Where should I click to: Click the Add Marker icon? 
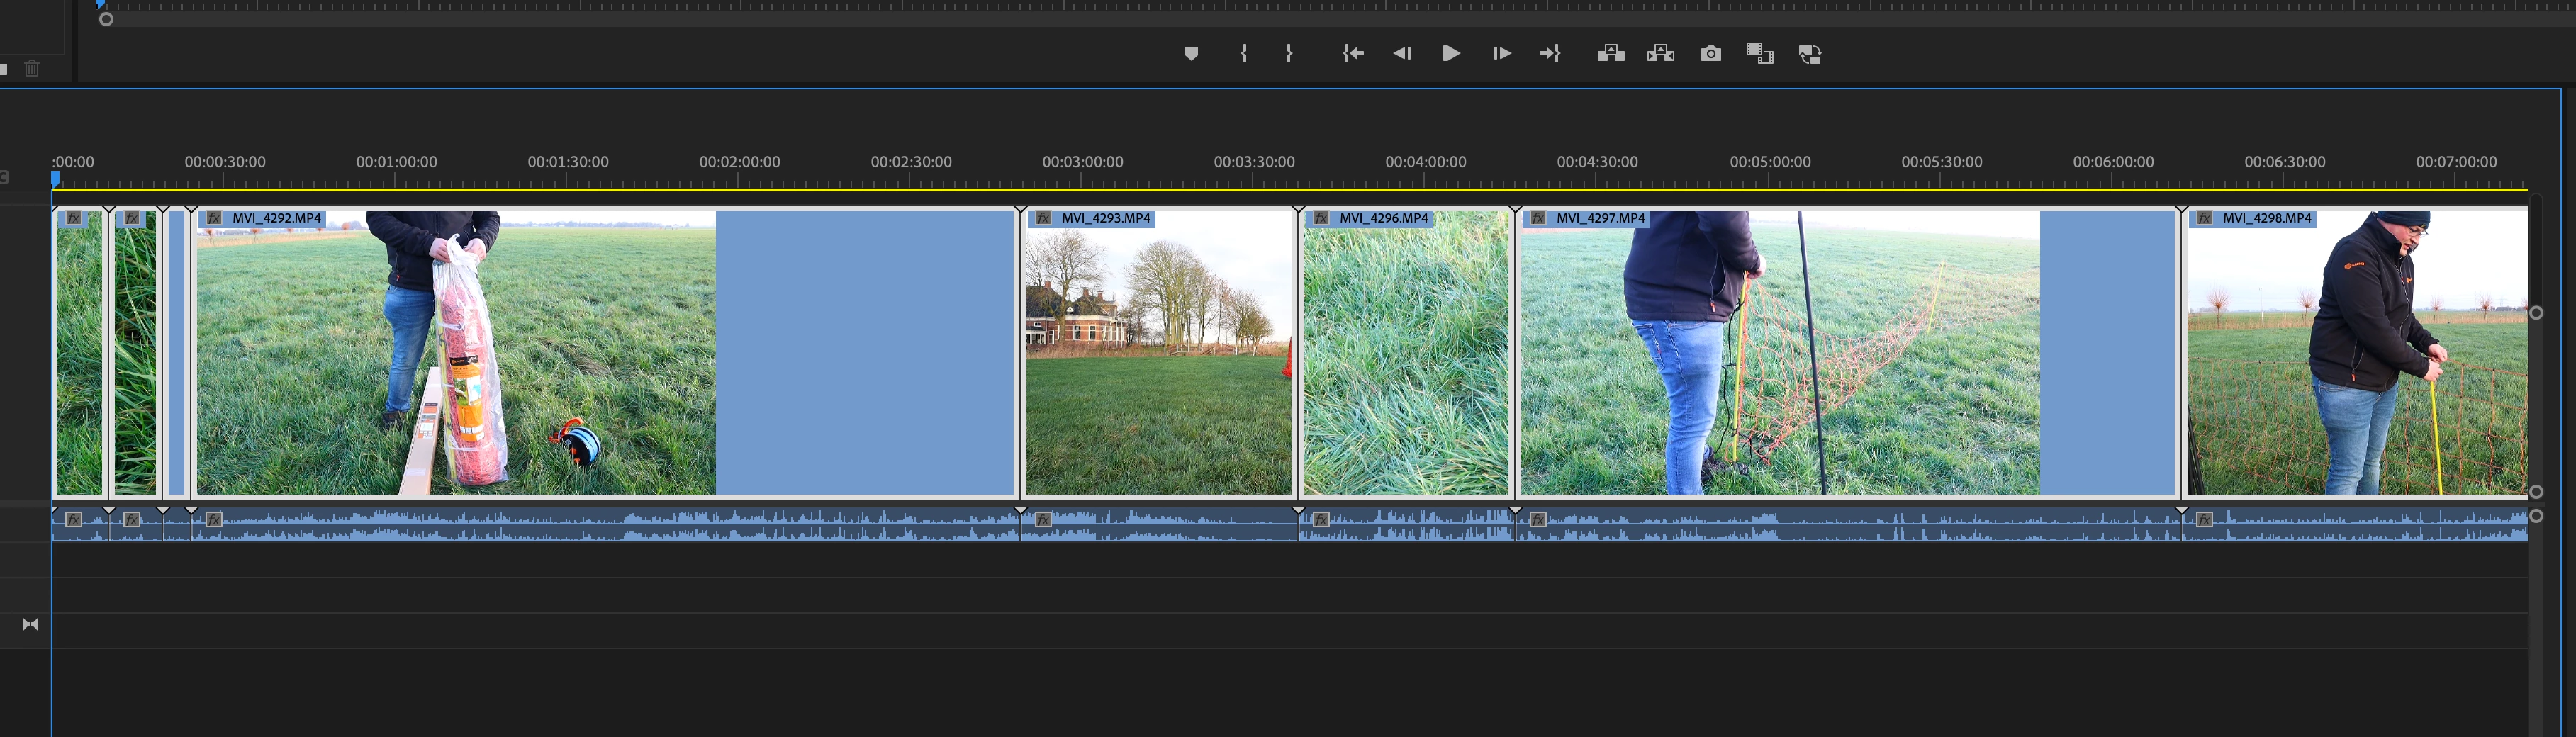[x=1191, y=54]
